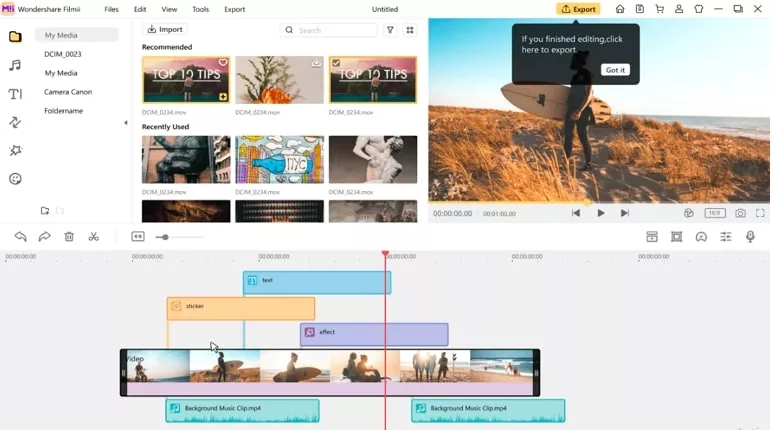Open the audio mixer sliders icon

[x=726, y=237]
